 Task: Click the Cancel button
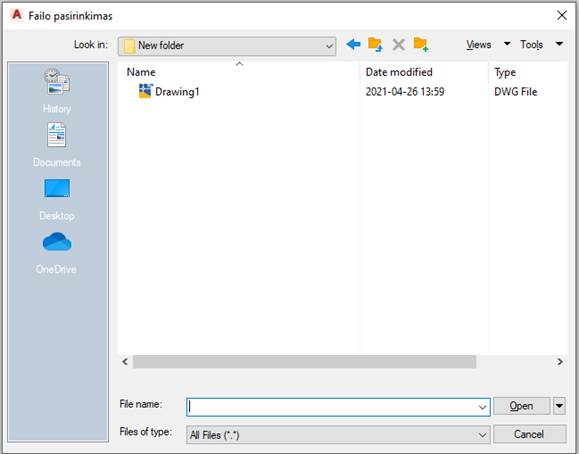(x=530, y=434)
